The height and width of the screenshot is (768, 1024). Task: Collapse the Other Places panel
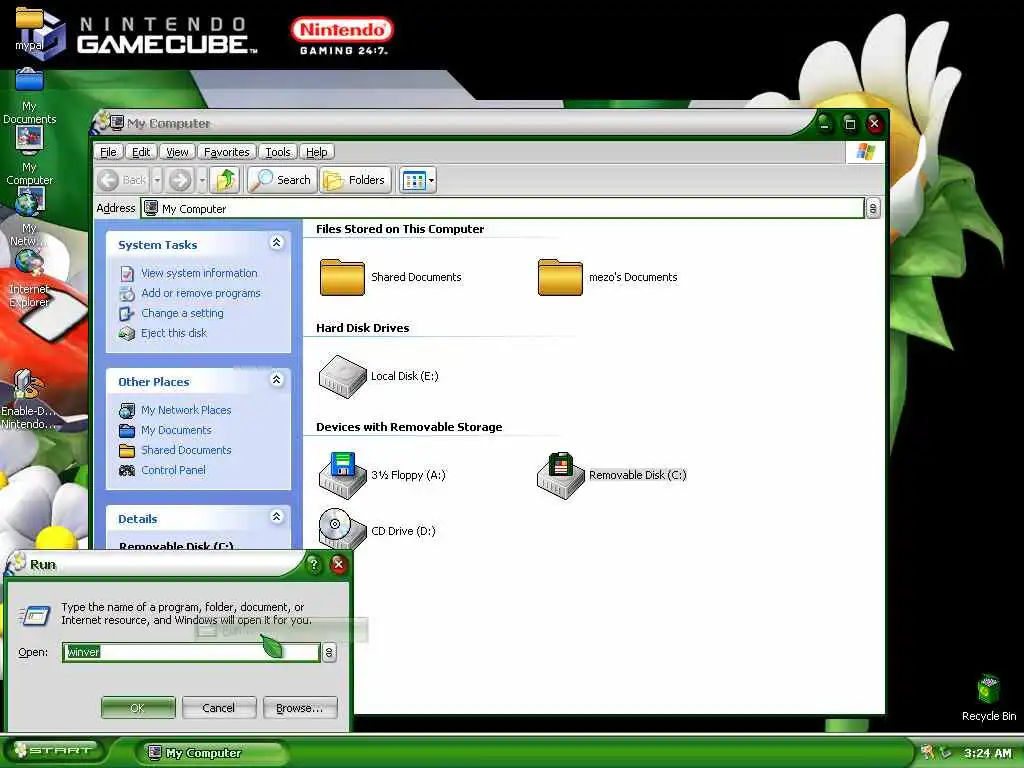coord(276,380)
